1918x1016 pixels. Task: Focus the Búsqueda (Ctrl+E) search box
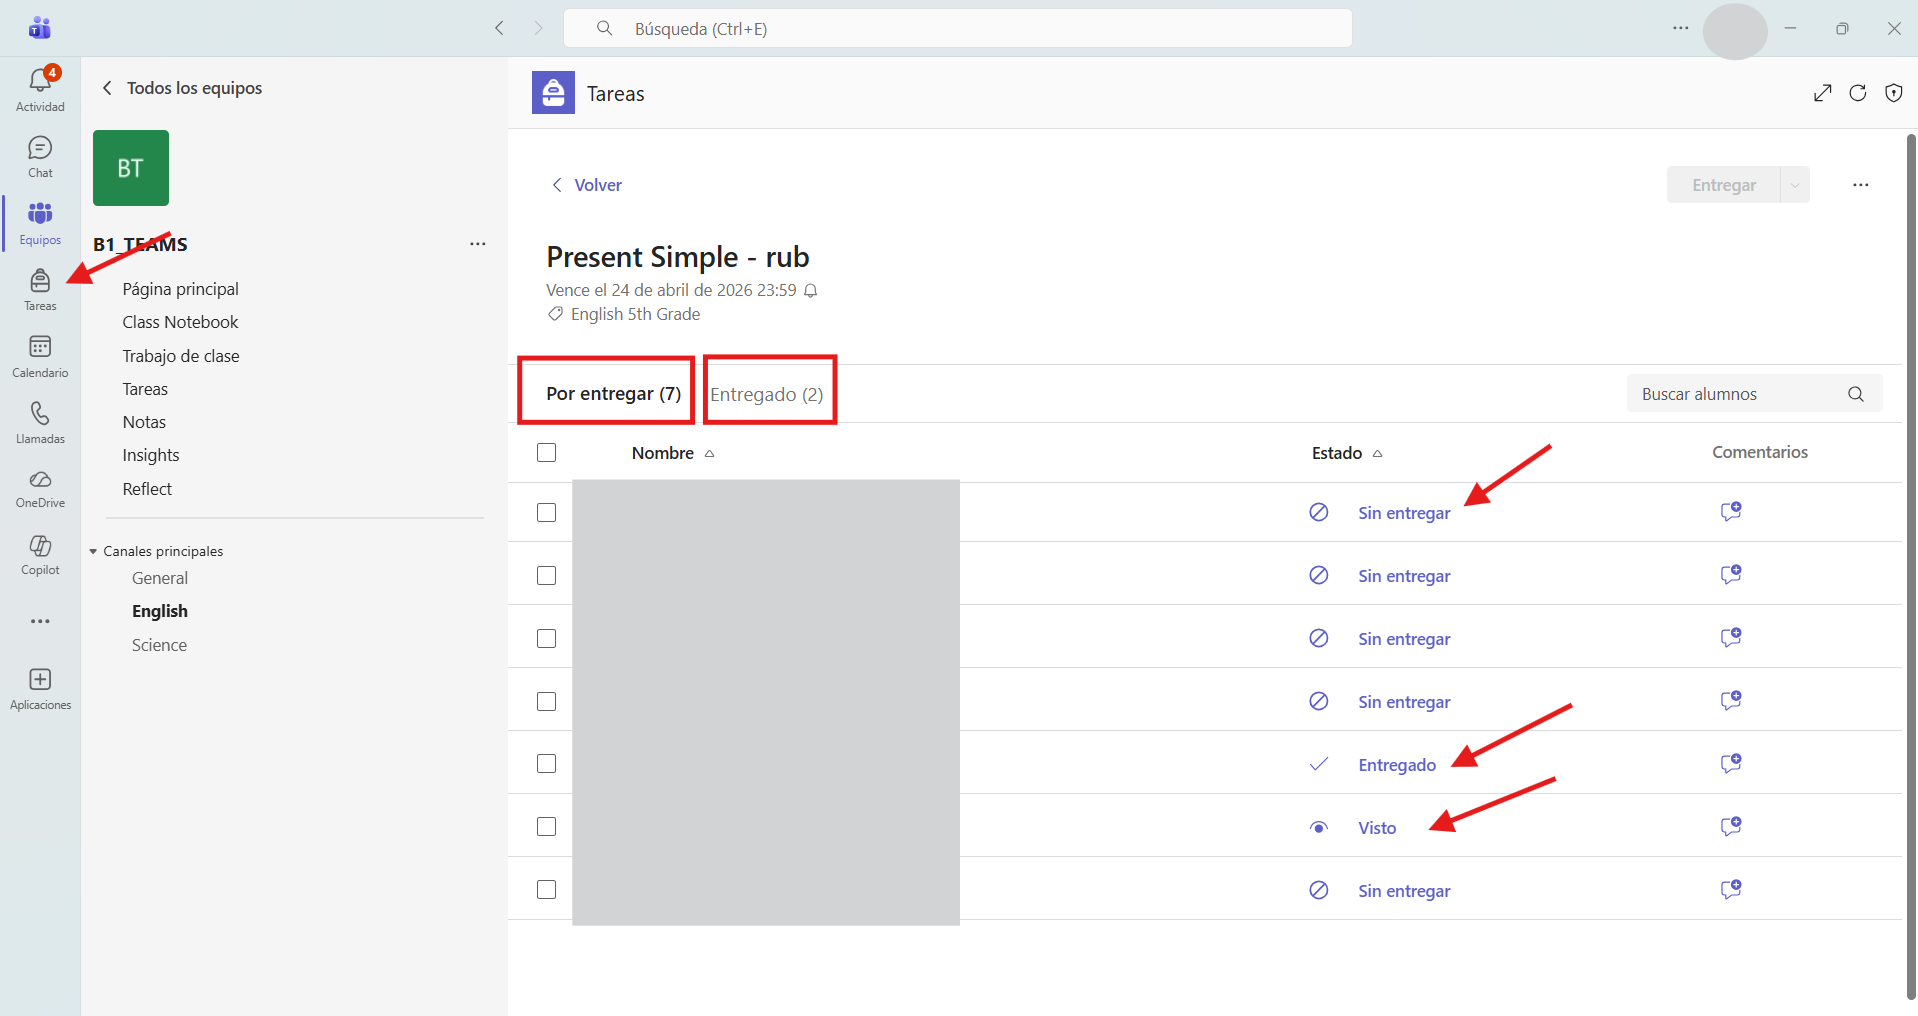958,28
